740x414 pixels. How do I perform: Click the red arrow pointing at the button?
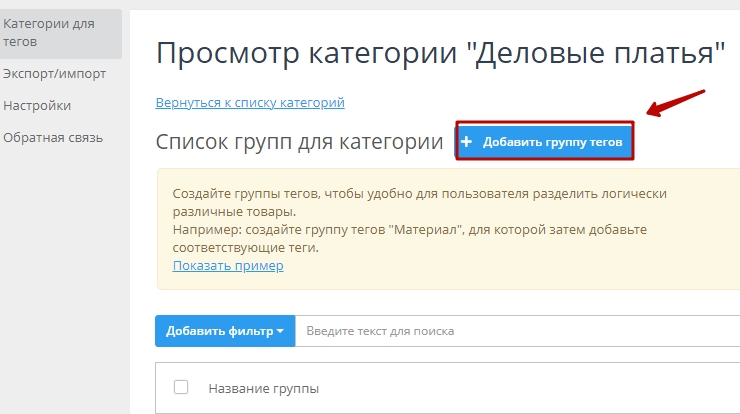(677, 102)
